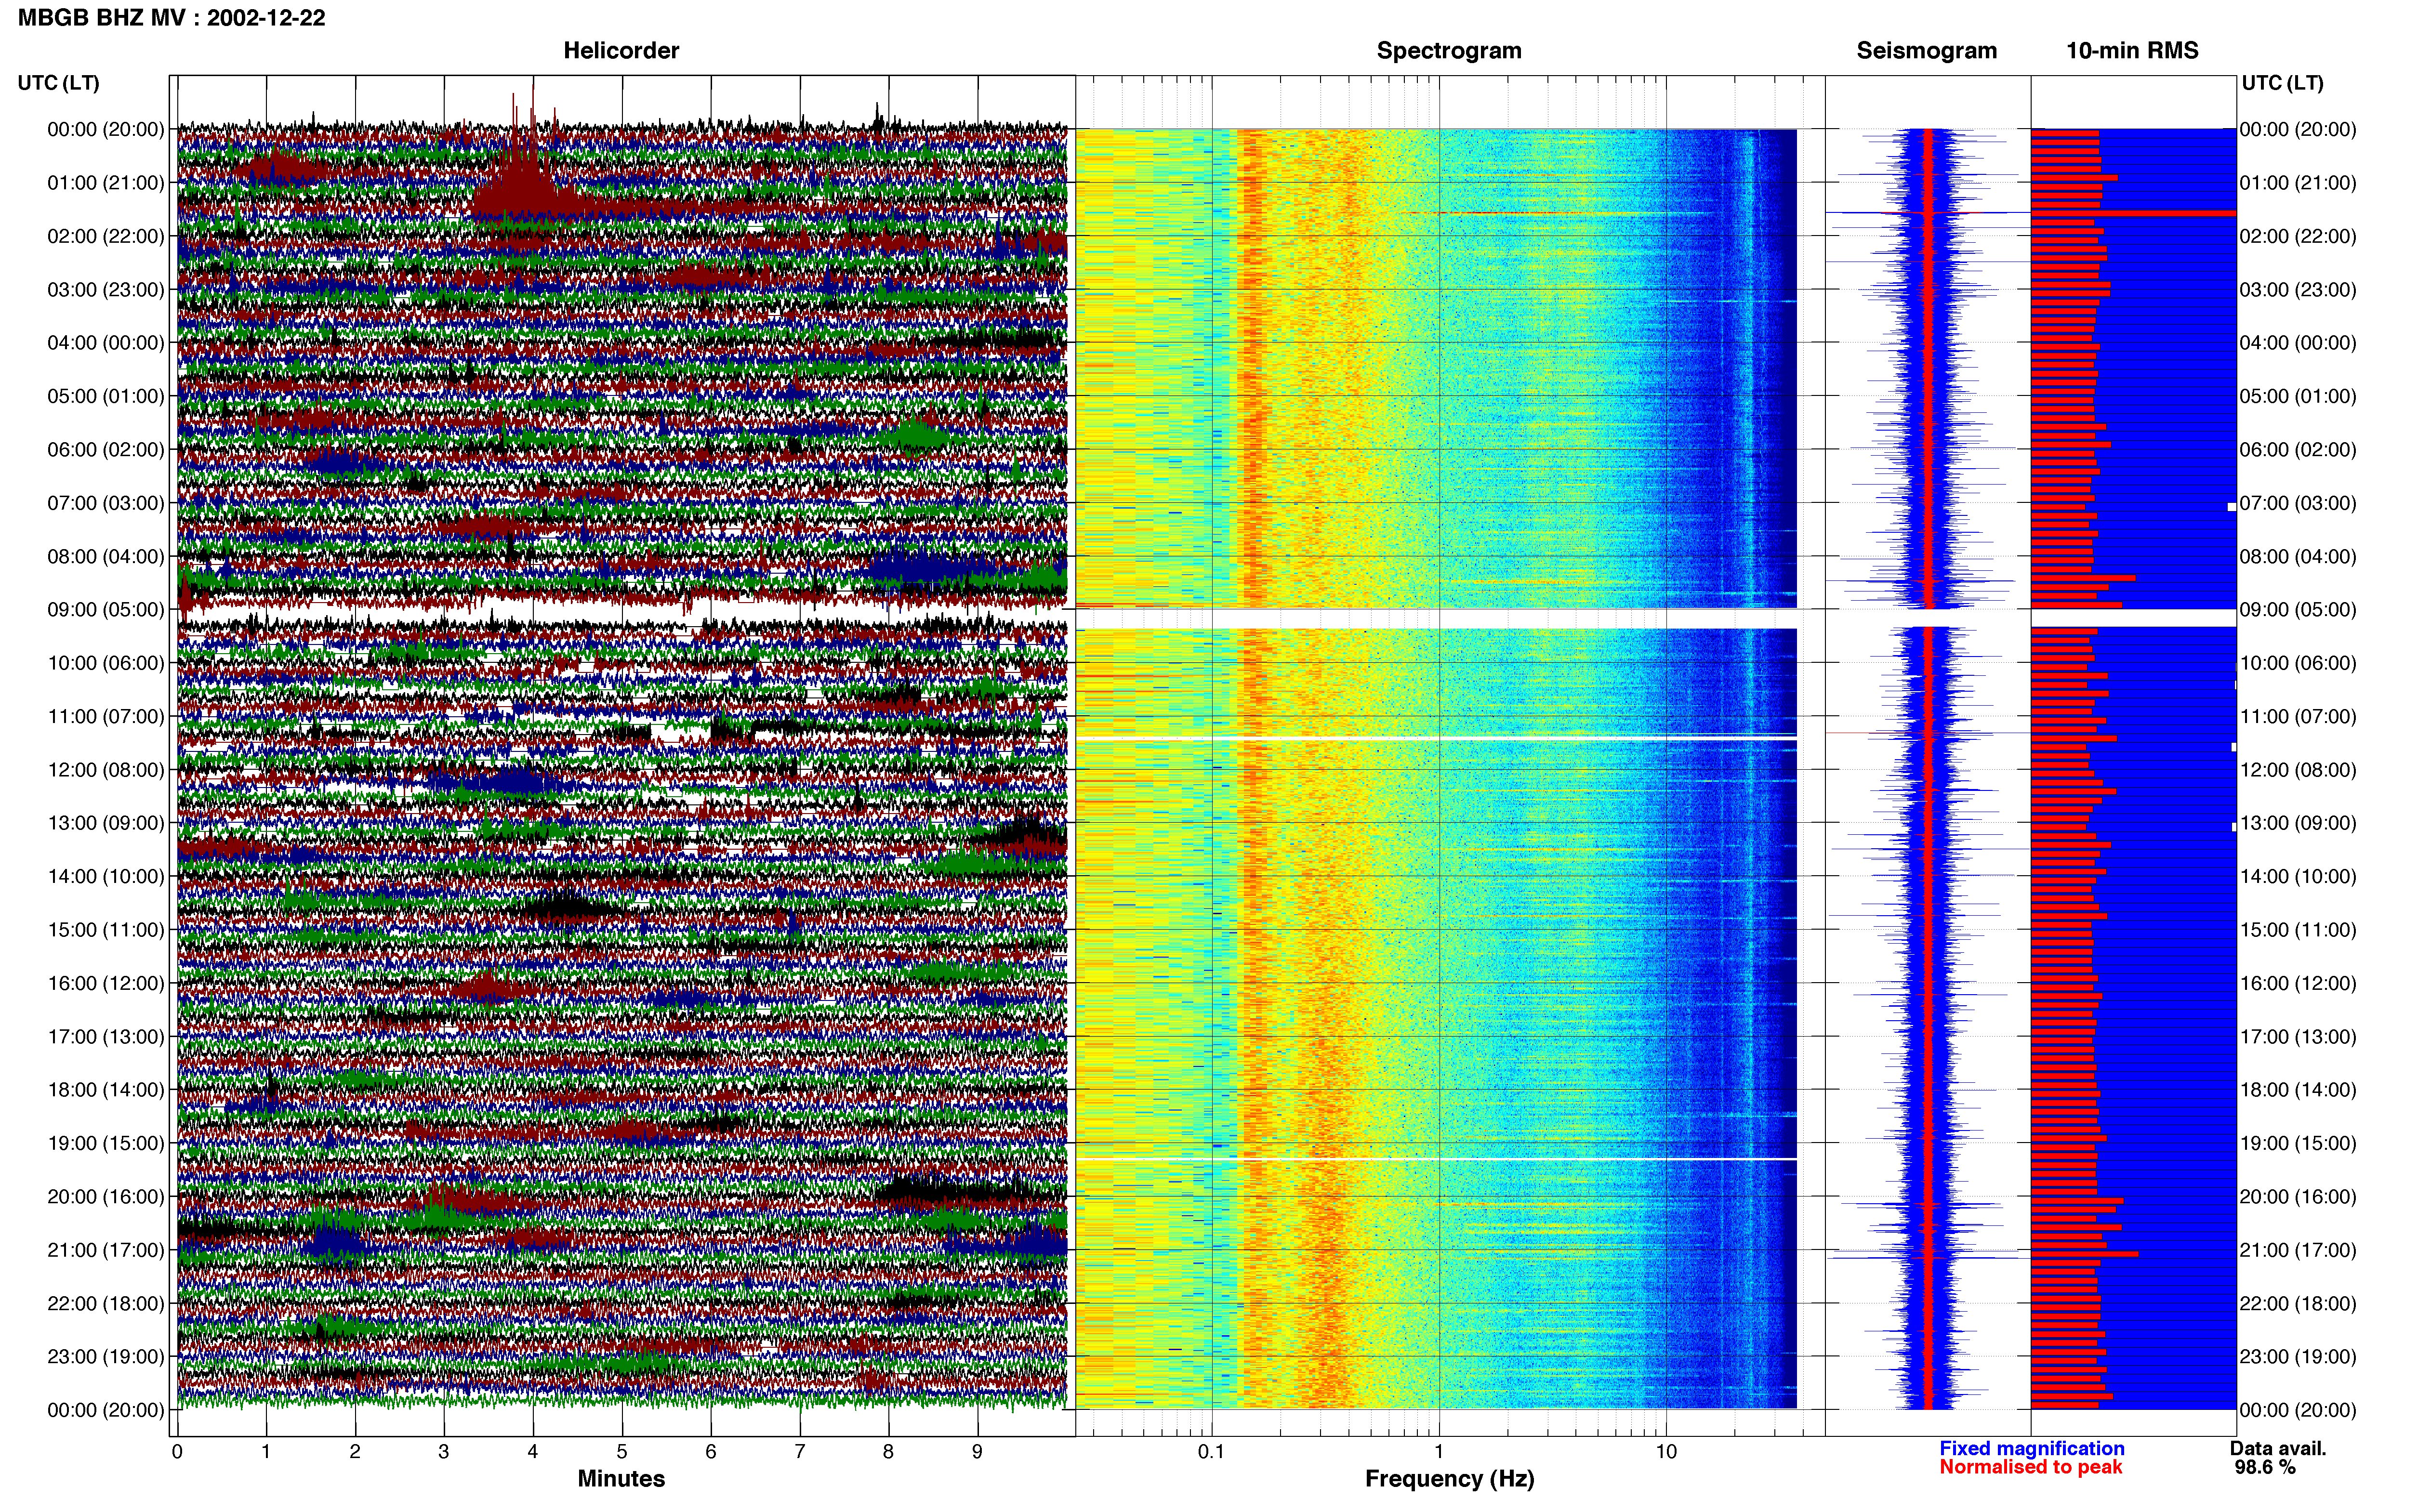Viewport: 2418px width, 1512px height.
Task: Click the left 02:00 (22:00) time label
Action: [x=106, y=236]
